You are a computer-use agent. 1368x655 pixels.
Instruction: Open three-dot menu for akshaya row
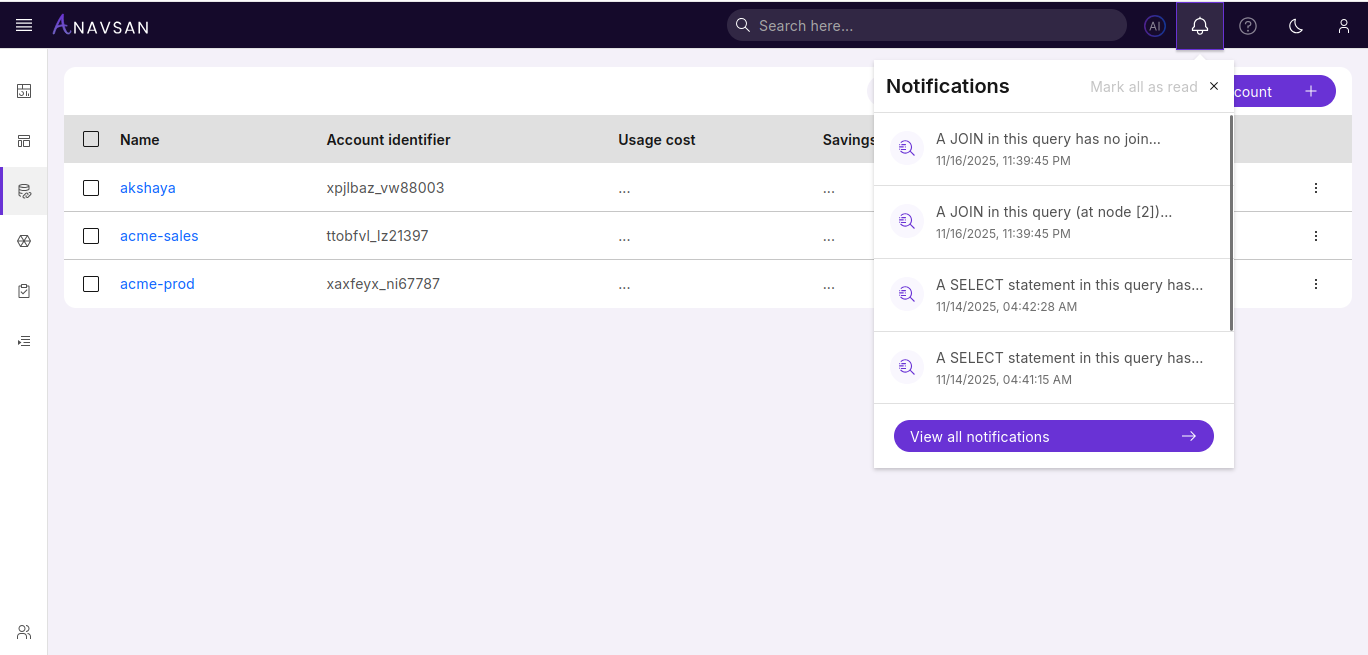(1316, 188)
